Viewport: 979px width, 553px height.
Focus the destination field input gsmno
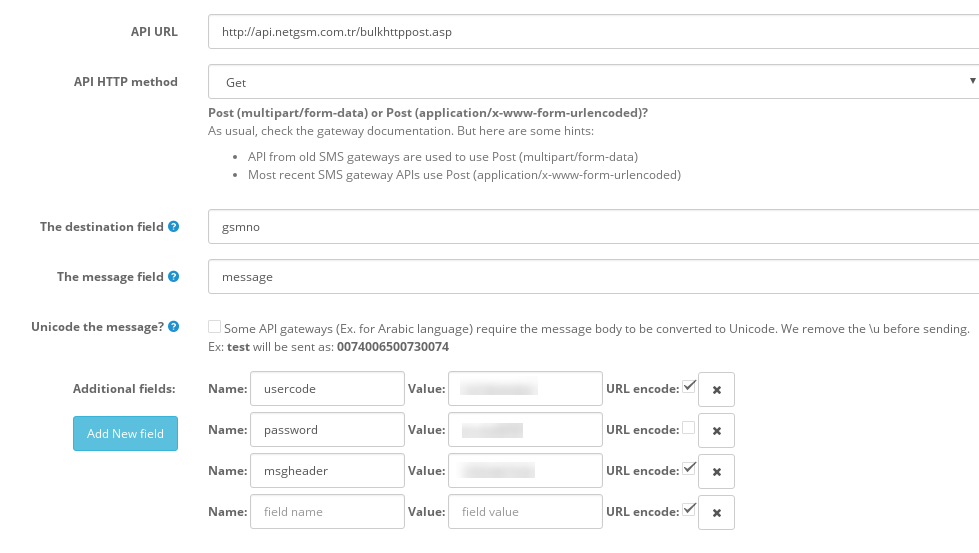(x=593, y=227)
